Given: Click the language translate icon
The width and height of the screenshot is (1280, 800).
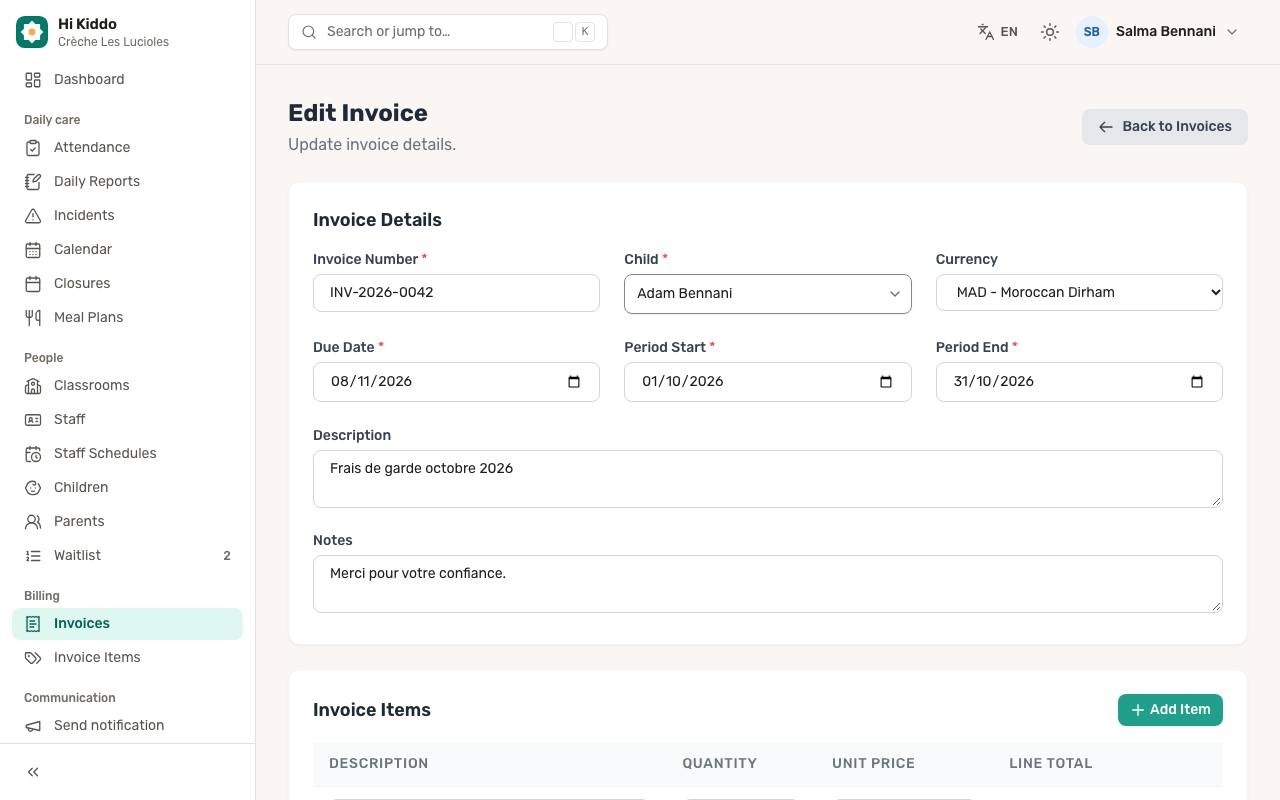Looking at the screenshot, I should coord(986,32).
